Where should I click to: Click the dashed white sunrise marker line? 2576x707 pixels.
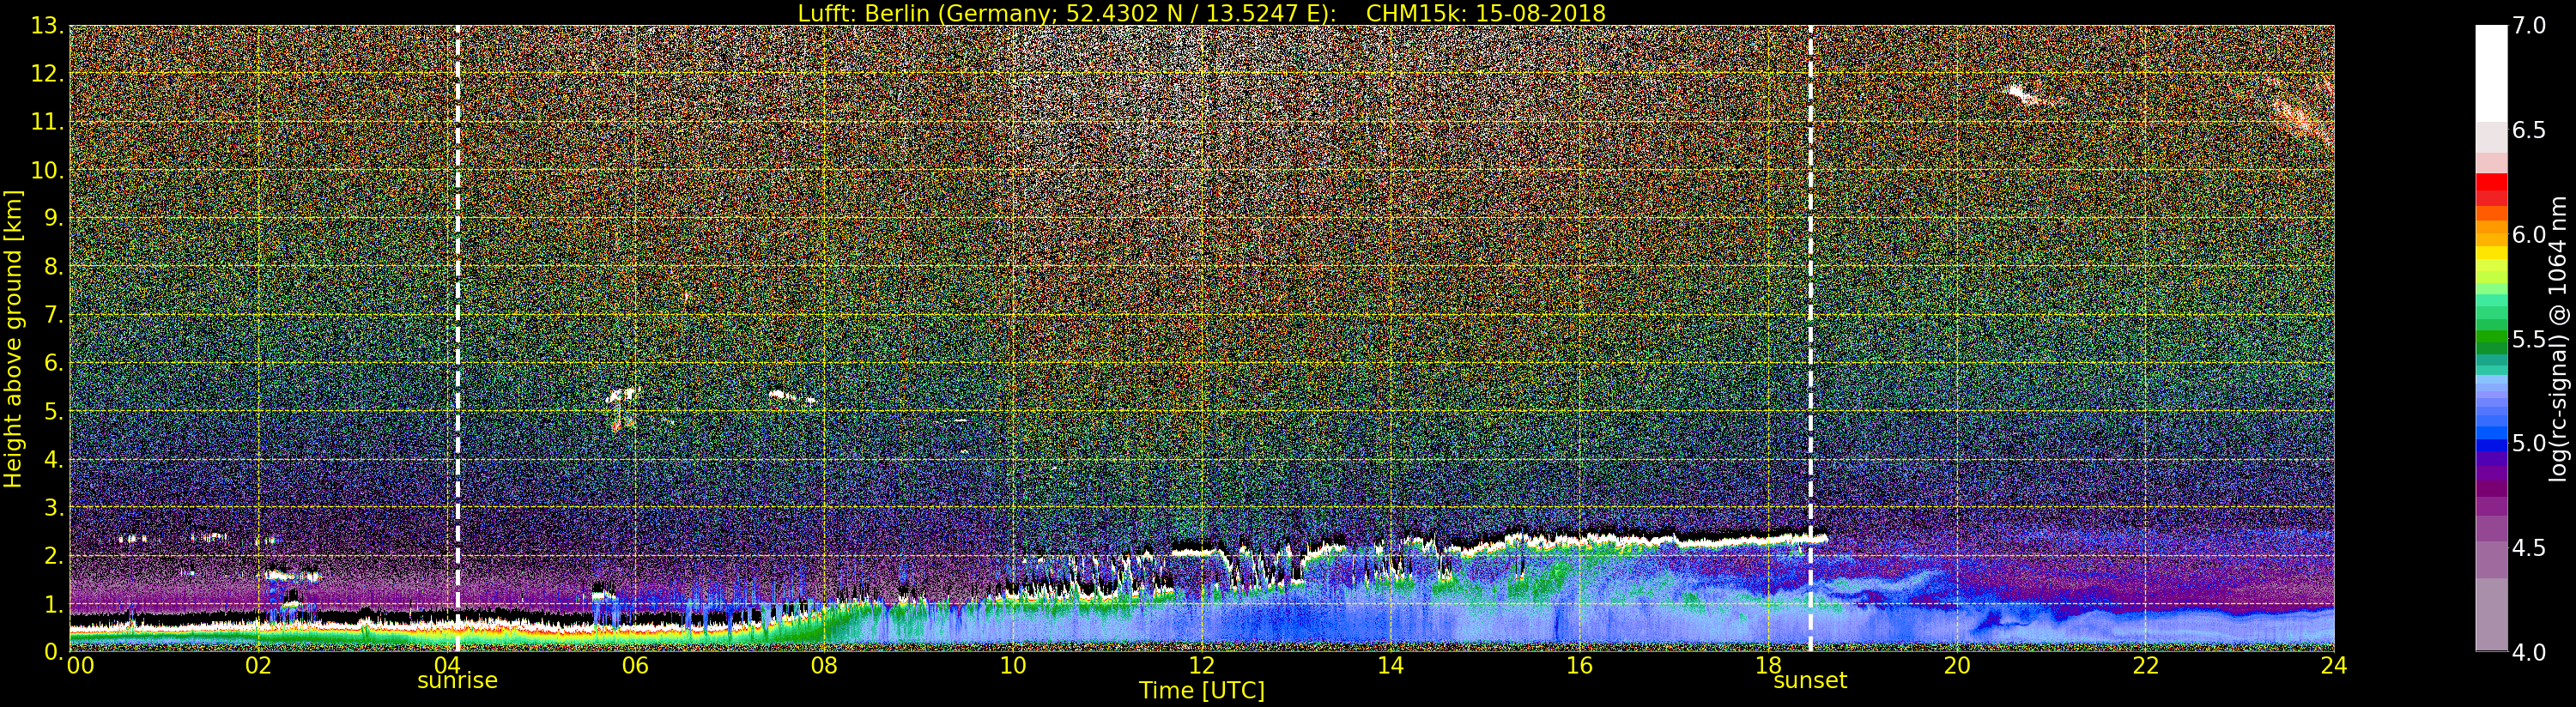point(457,338)
